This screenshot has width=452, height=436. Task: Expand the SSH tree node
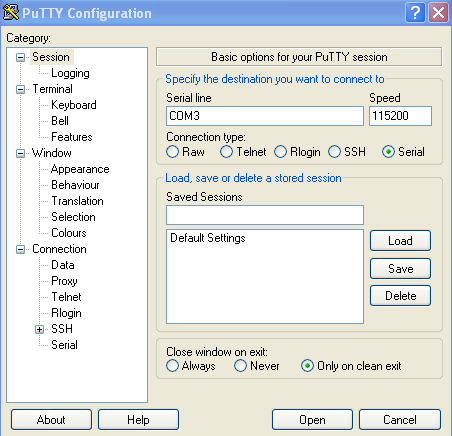pyautogui.click(x=39, y=329)
